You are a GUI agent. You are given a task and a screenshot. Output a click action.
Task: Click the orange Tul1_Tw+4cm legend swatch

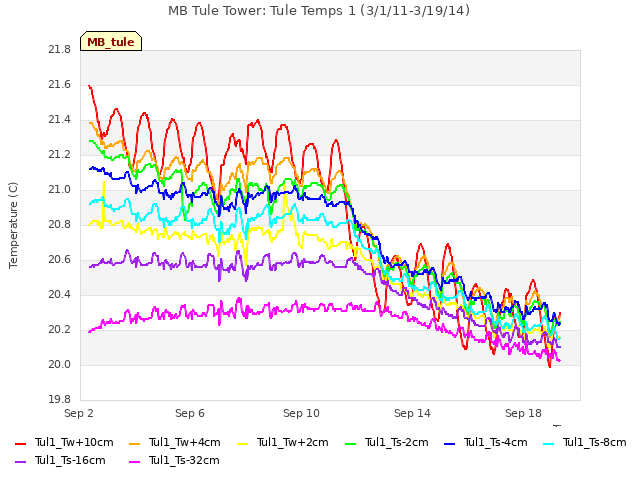[x=134, y=444]
